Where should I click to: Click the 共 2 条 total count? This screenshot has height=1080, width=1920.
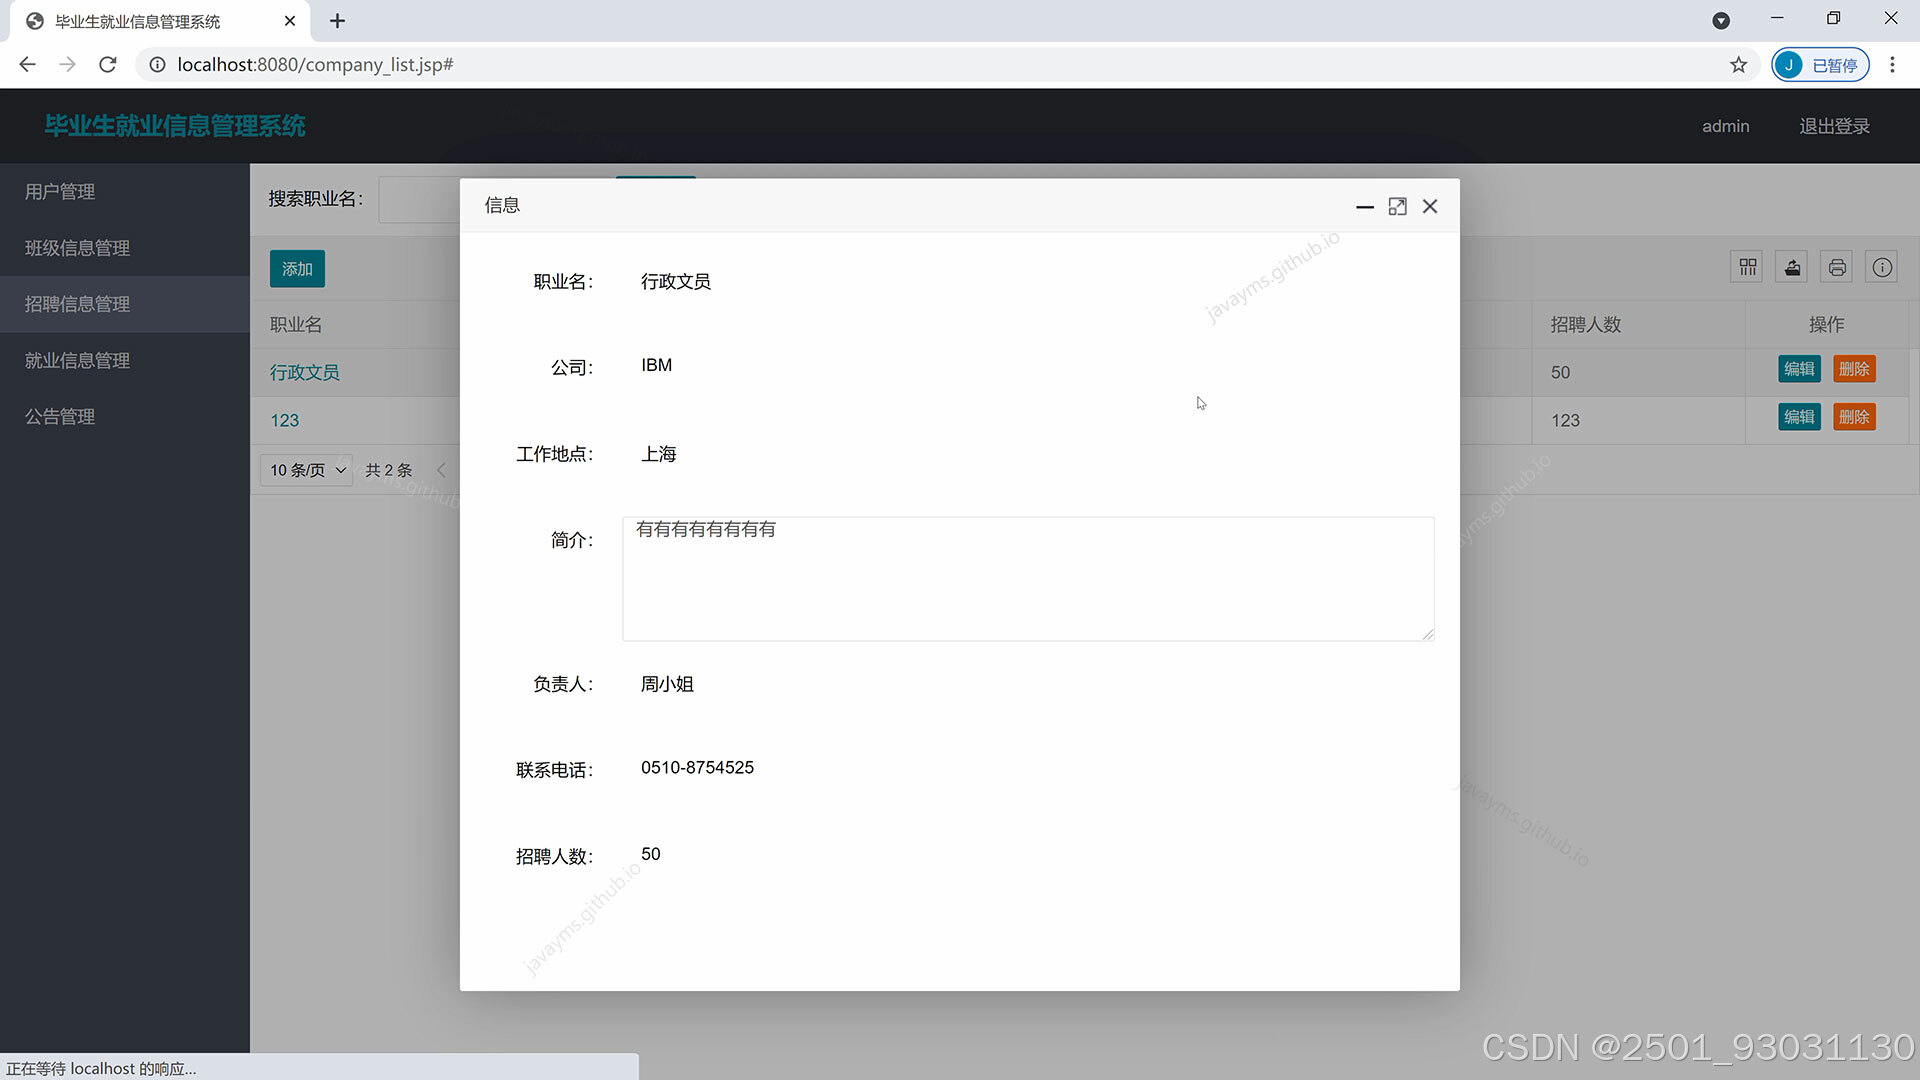tap(389, 470)
